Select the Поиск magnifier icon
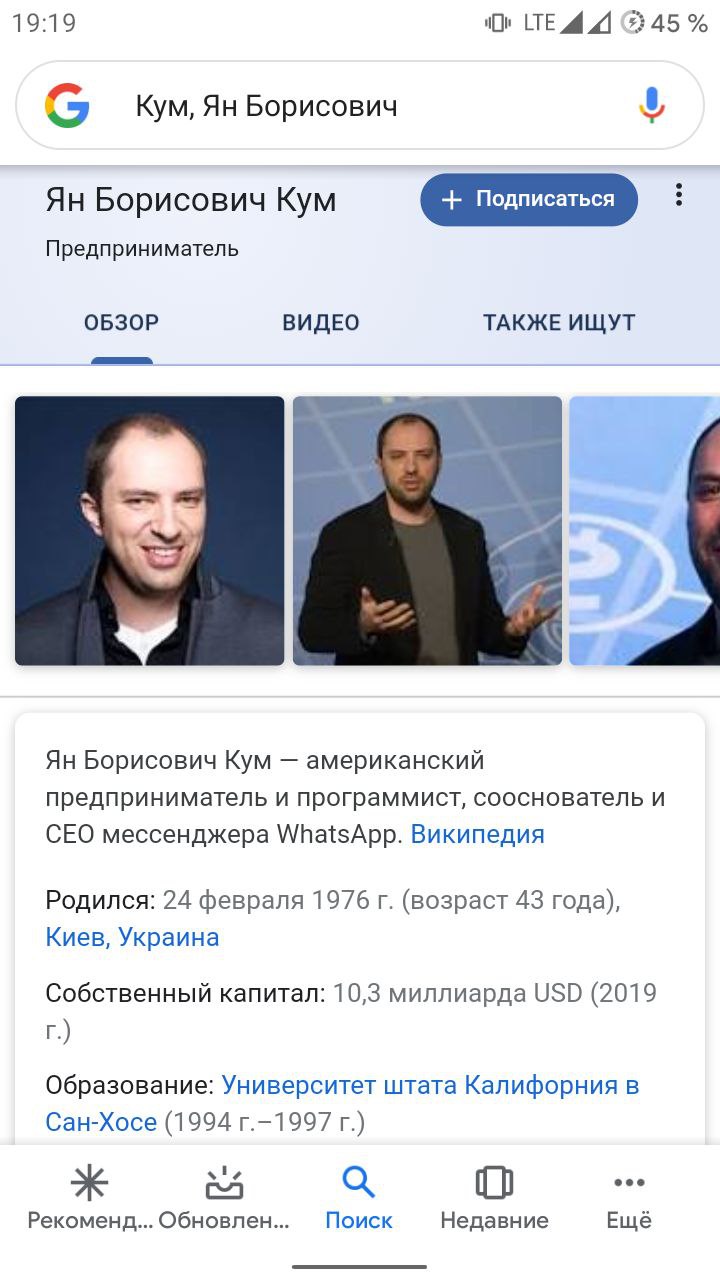Viewport: 720px width, 1280px height. pos(359,1183)
